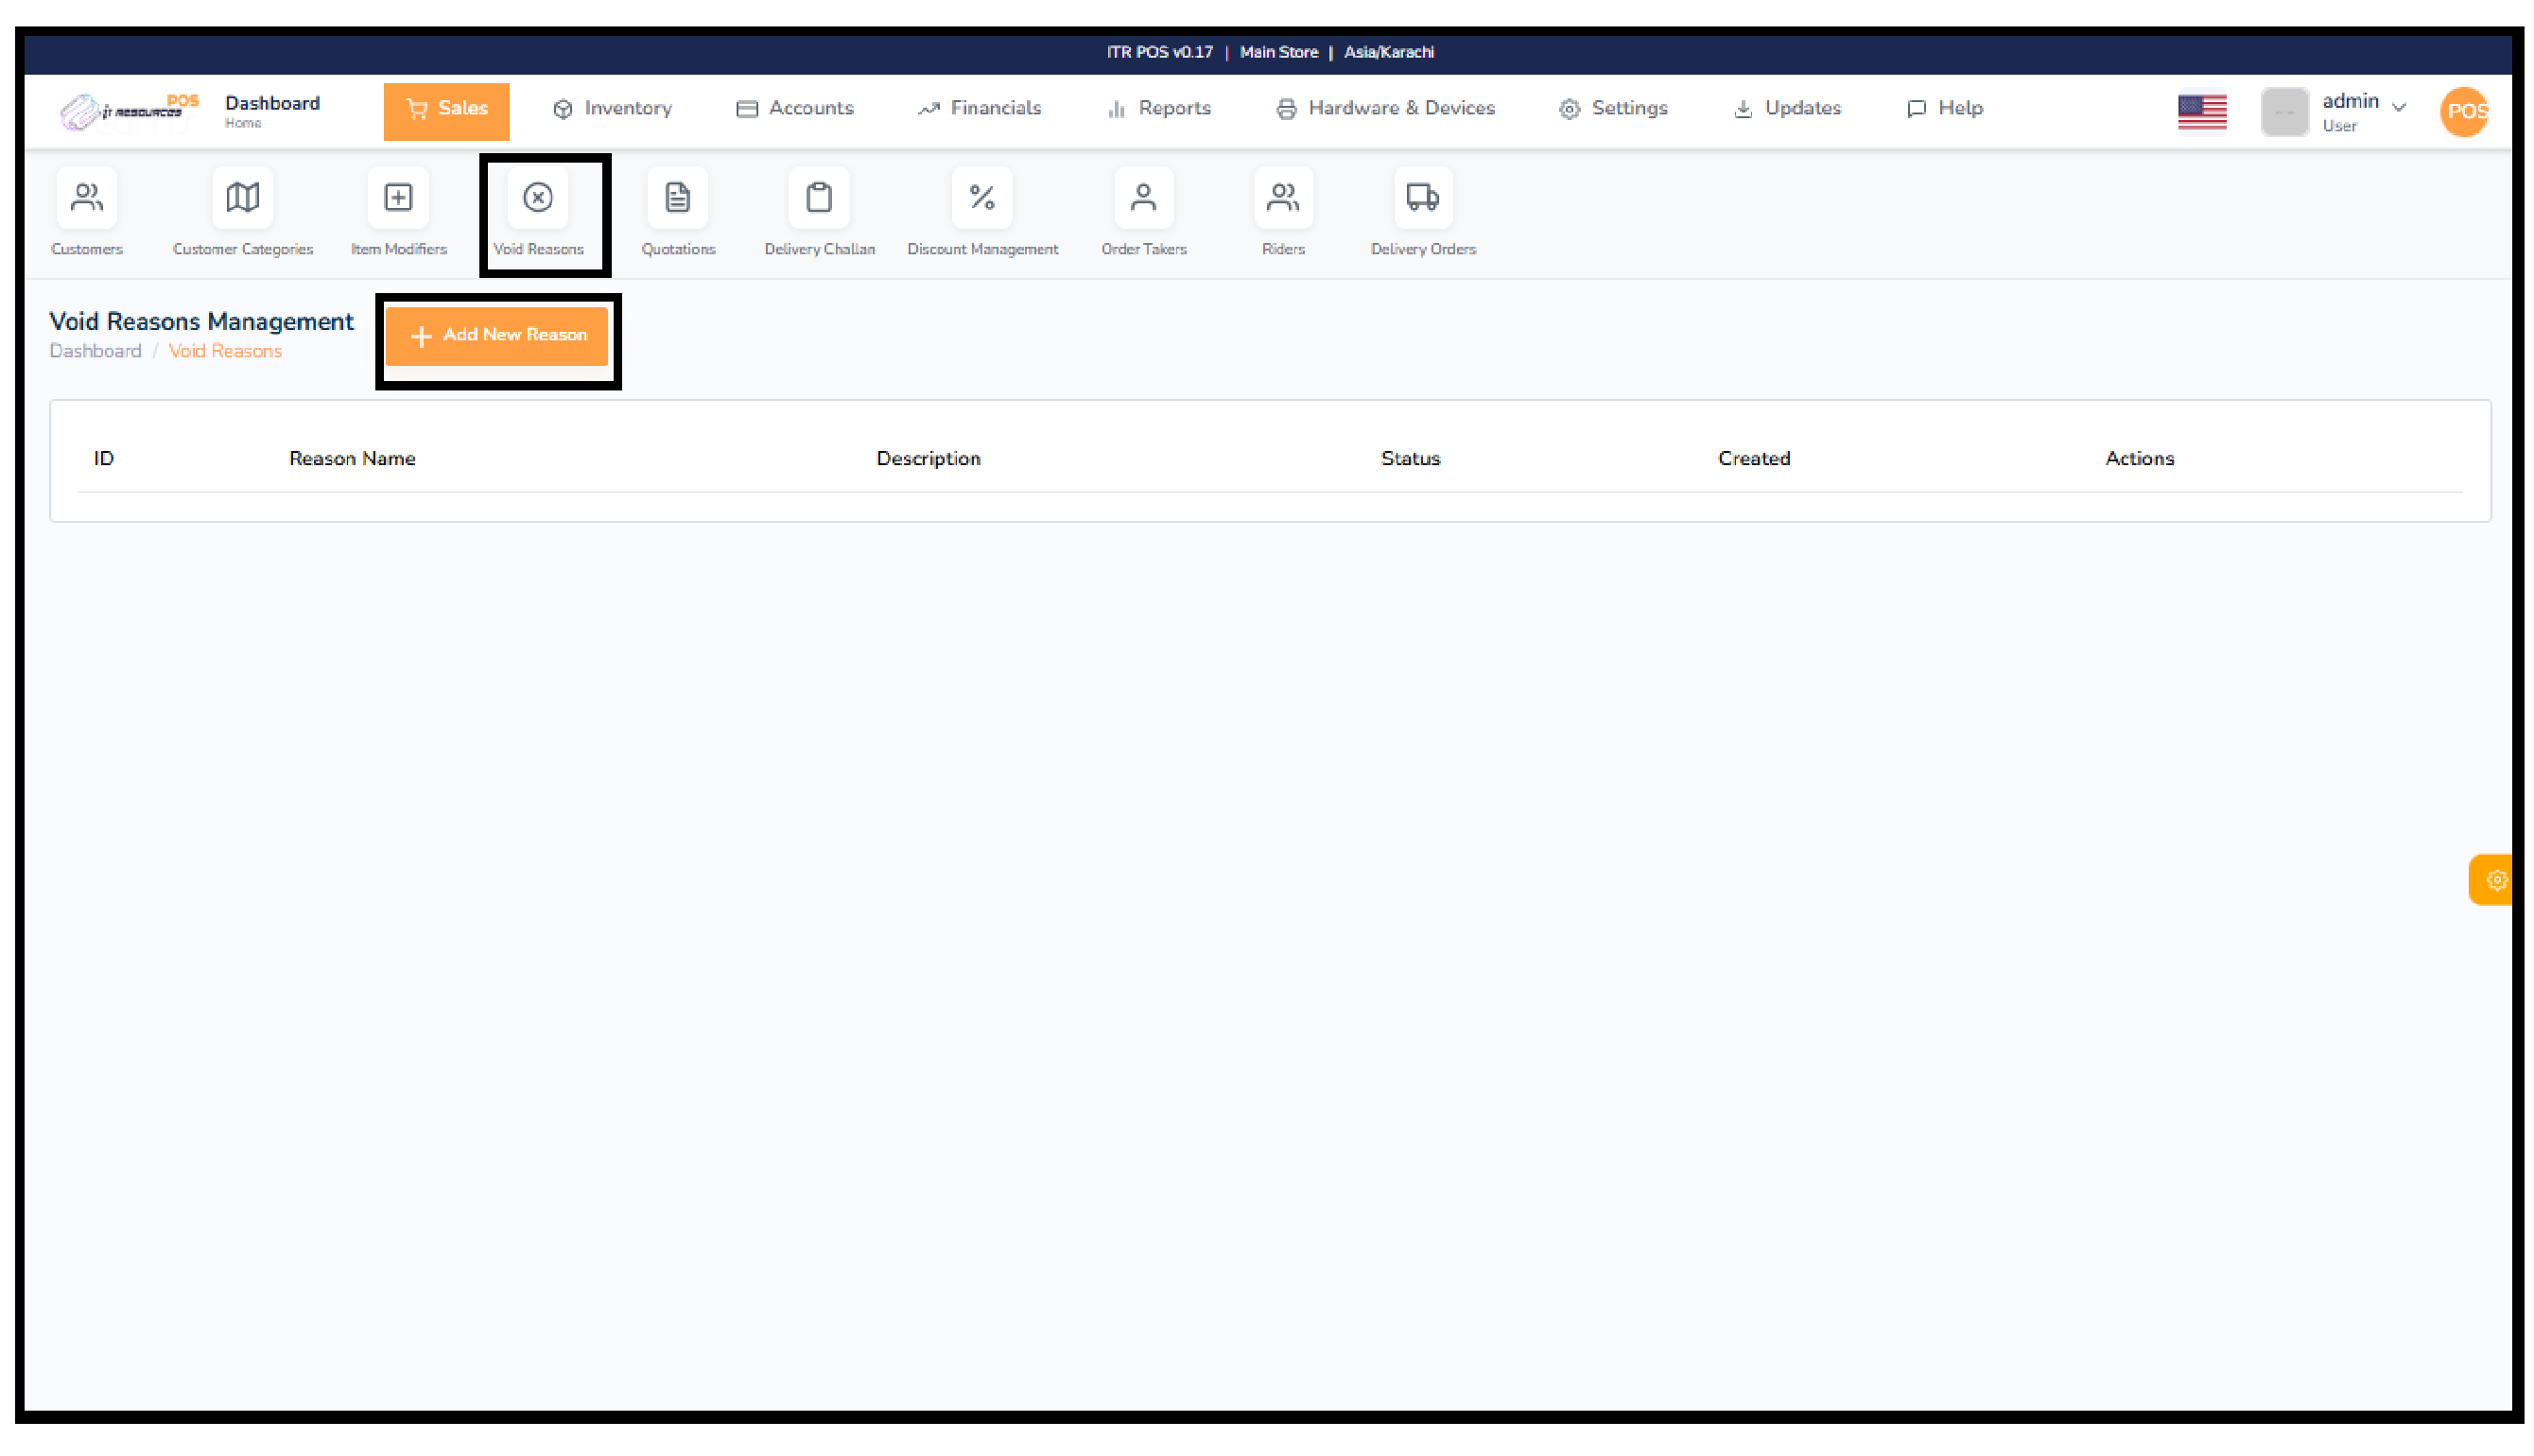This screenshot has width=2534, height=1456.
Task: Click the Order Takers icon
Action: coord(1143,212)
